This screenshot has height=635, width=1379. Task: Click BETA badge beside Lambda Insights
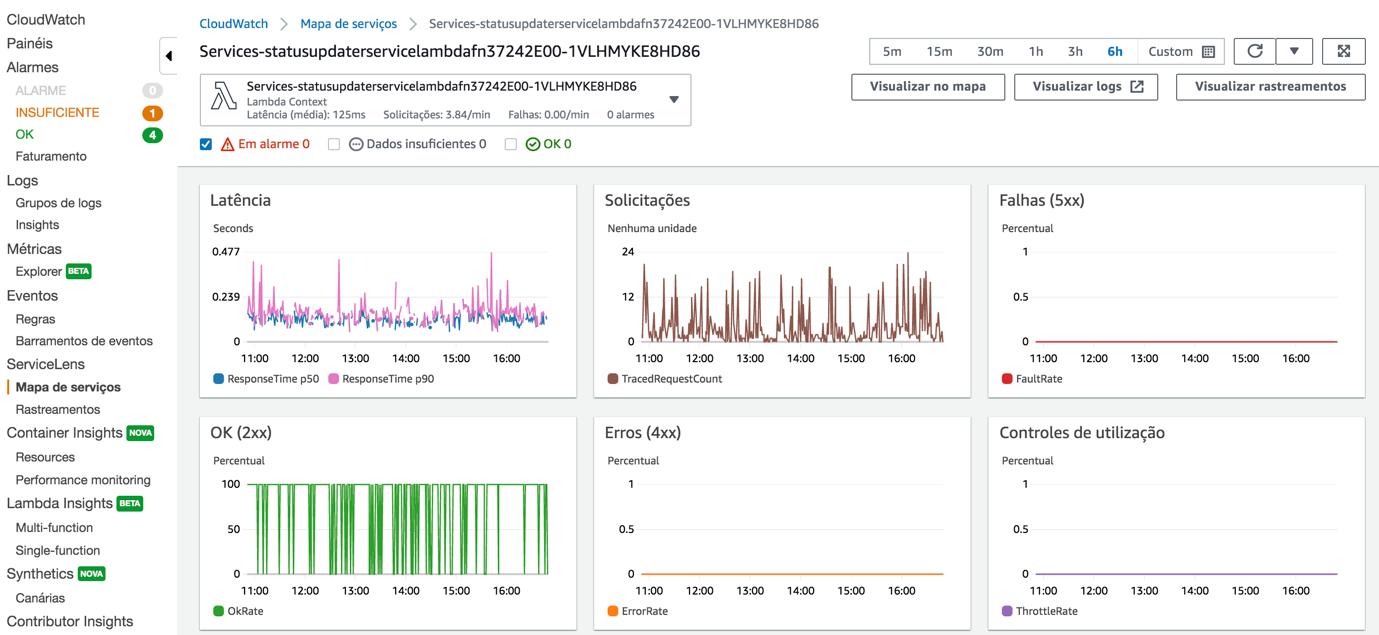tap(130, 503)
